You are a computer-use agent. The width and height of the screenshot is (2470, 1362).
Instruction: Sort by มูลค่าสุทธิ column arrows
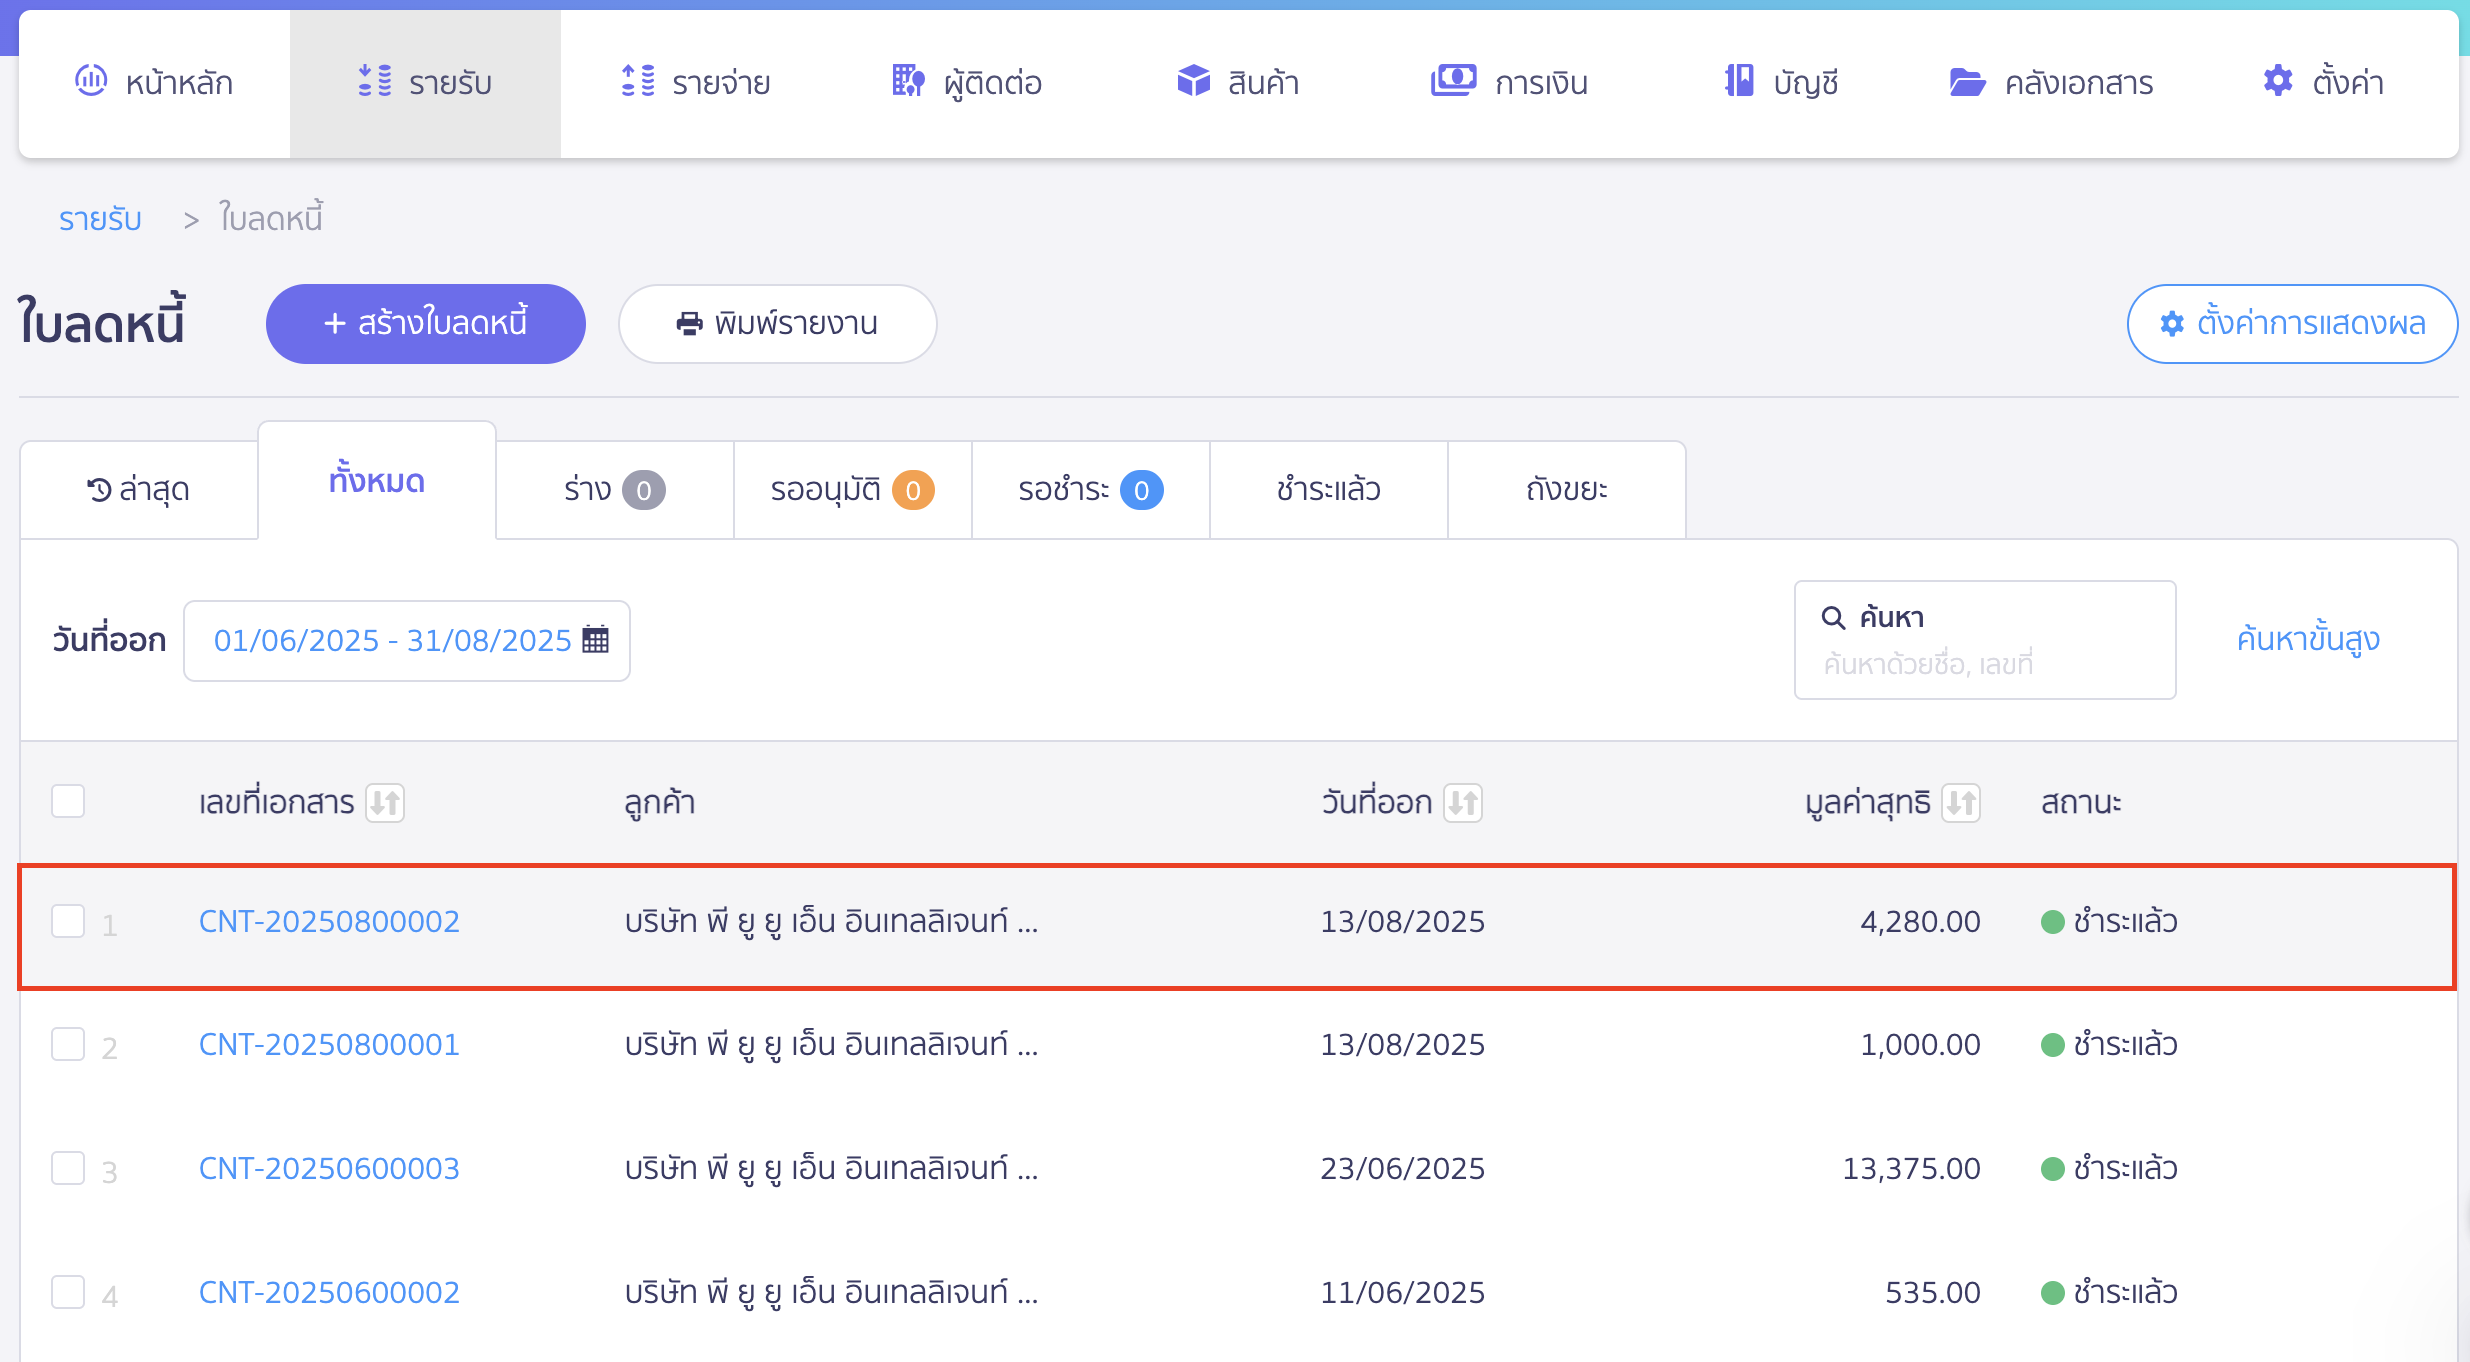coord(1961,802)
